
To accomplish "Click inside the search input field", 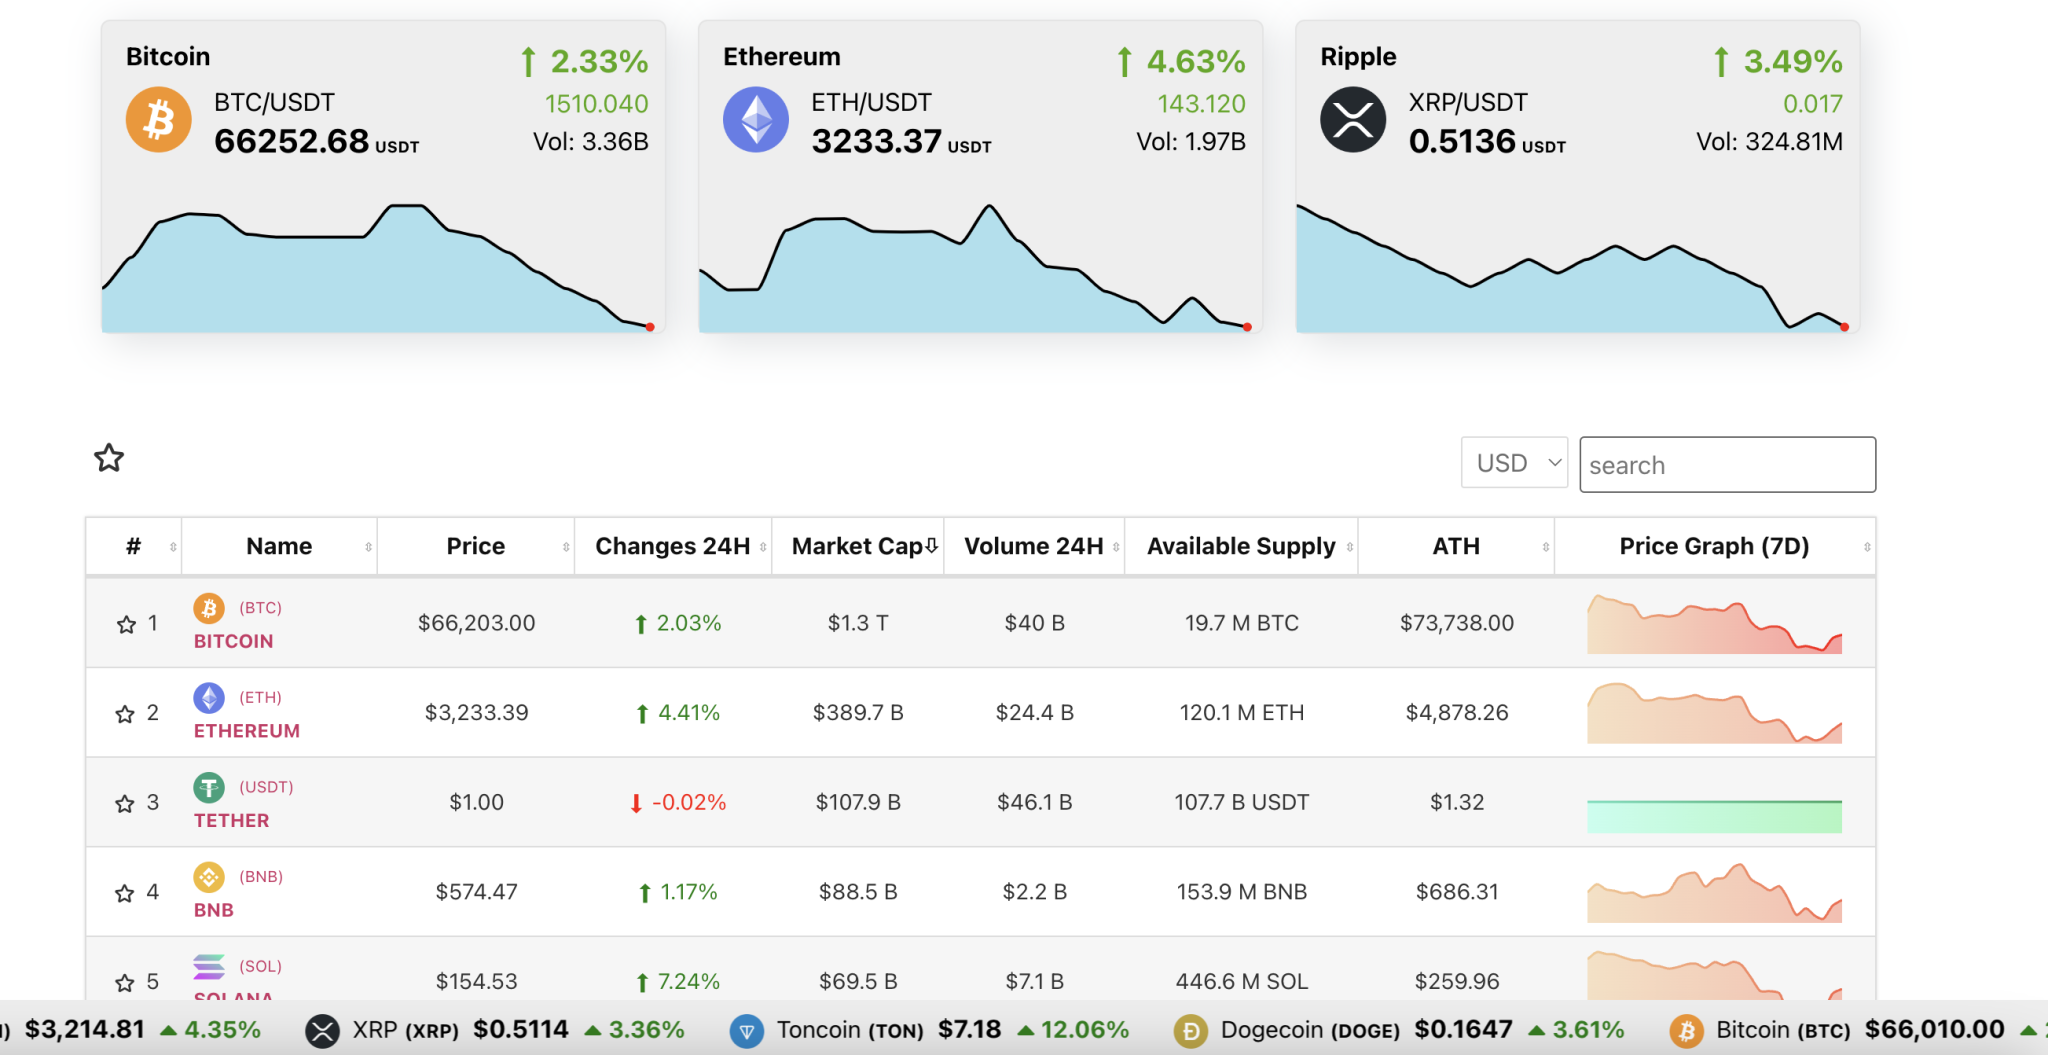I will 1727,464.
